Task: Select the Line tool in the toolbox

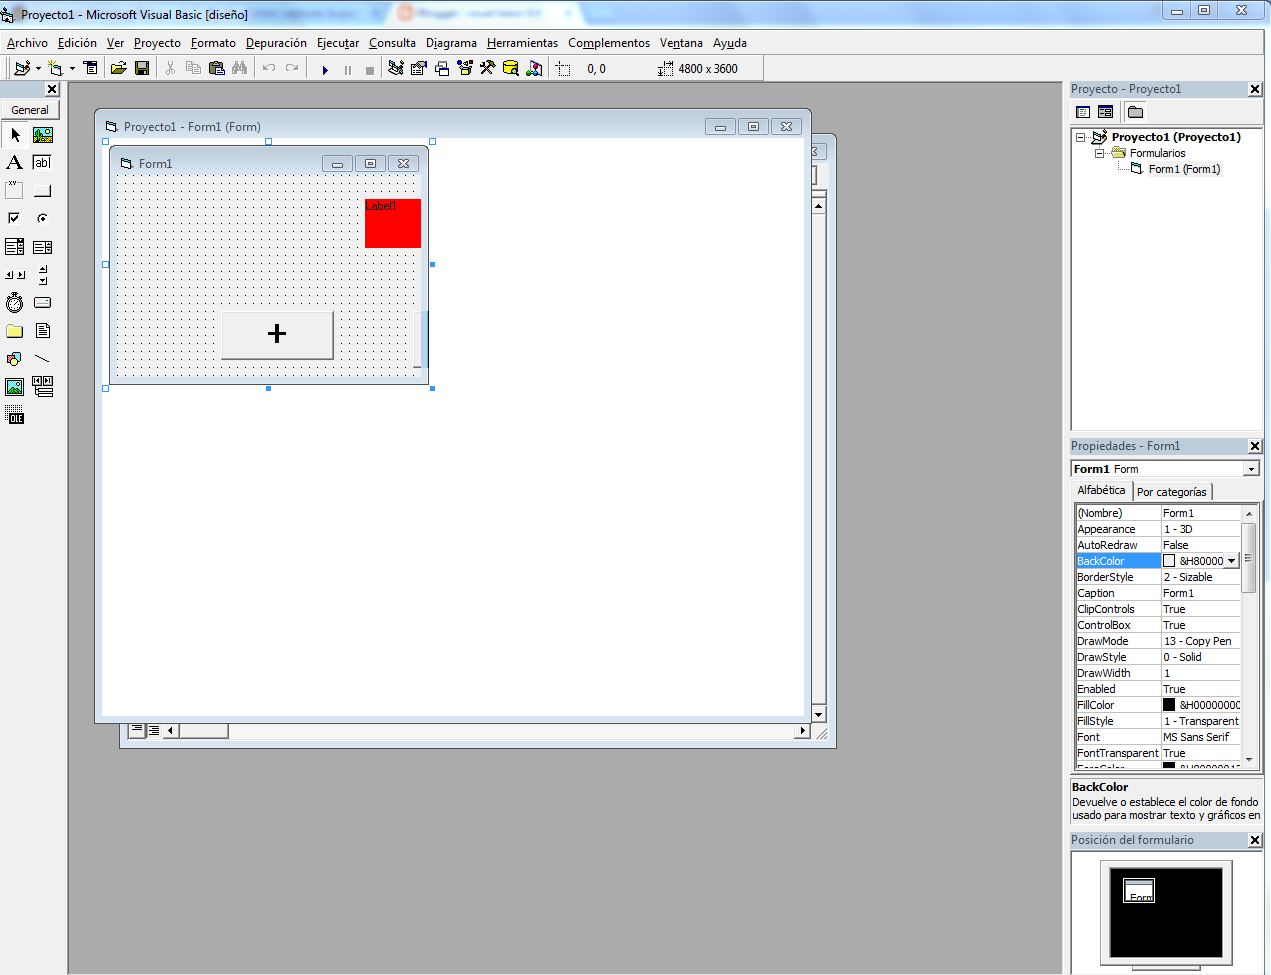Action: click(43, 357)
